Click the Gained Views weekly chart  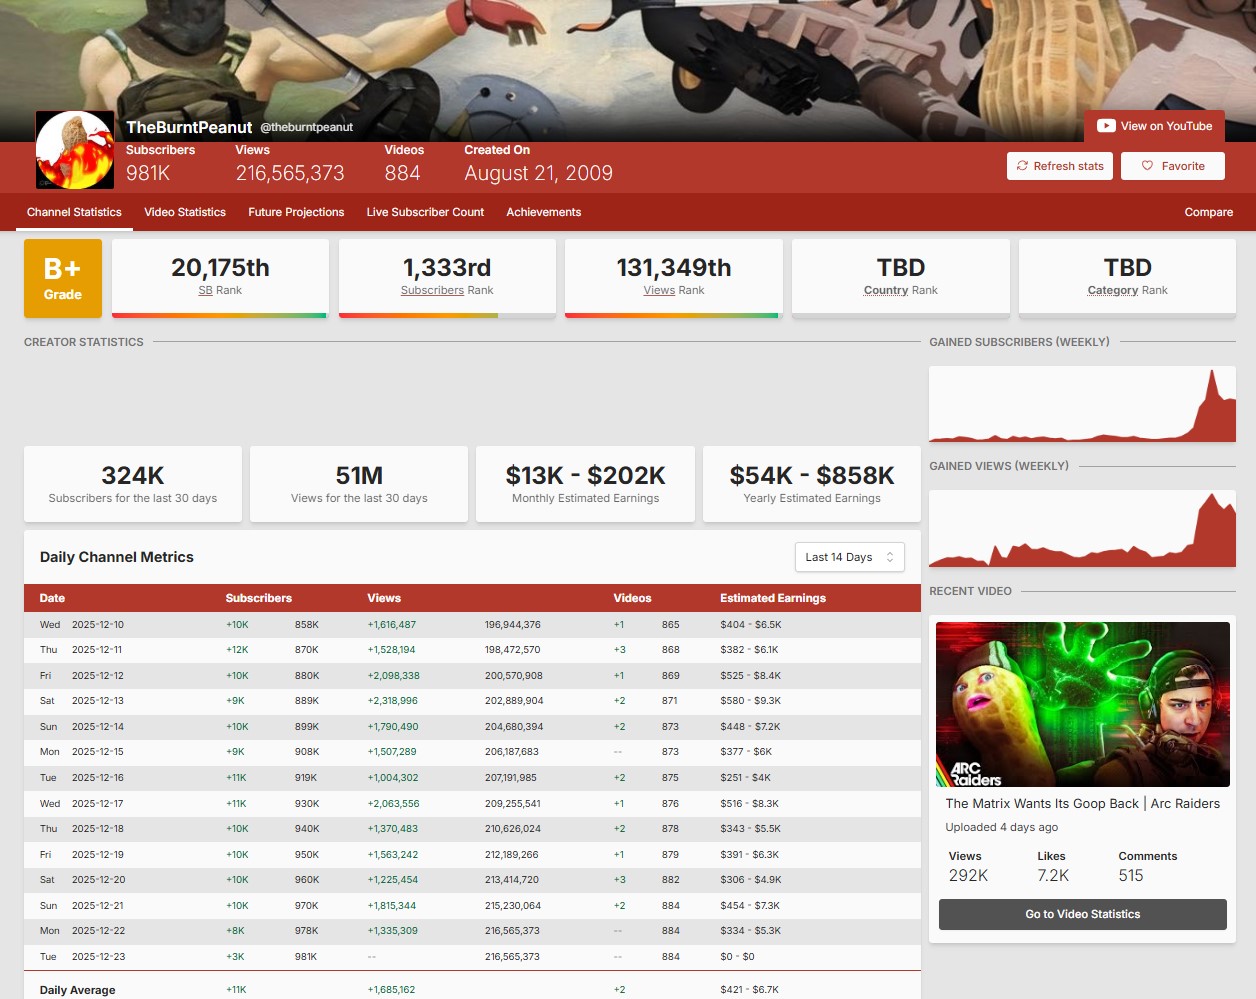(x=1082, y=529)
